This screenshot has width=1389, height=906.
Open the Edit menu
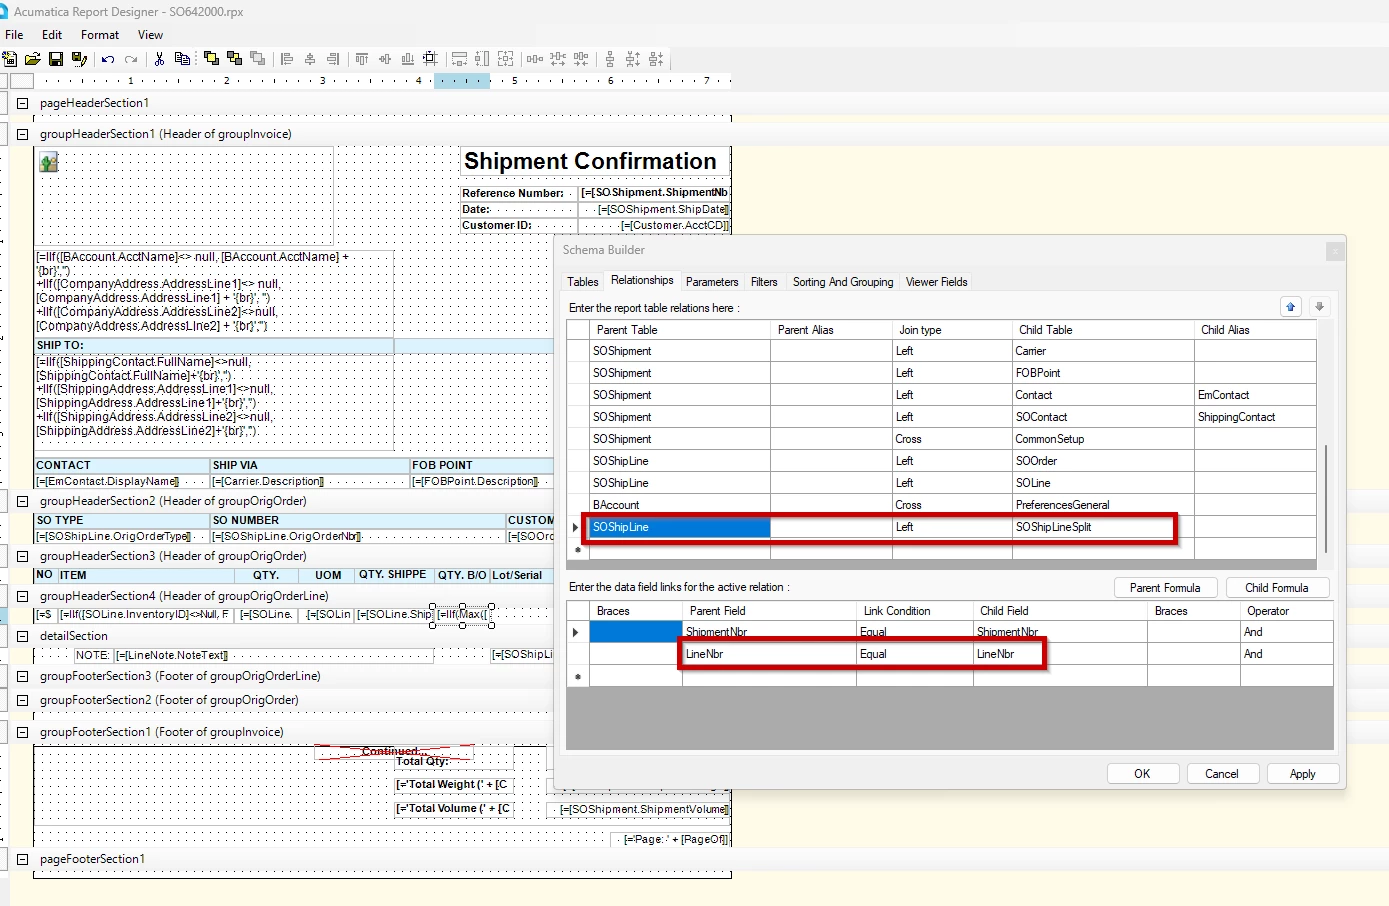(52, 35)
